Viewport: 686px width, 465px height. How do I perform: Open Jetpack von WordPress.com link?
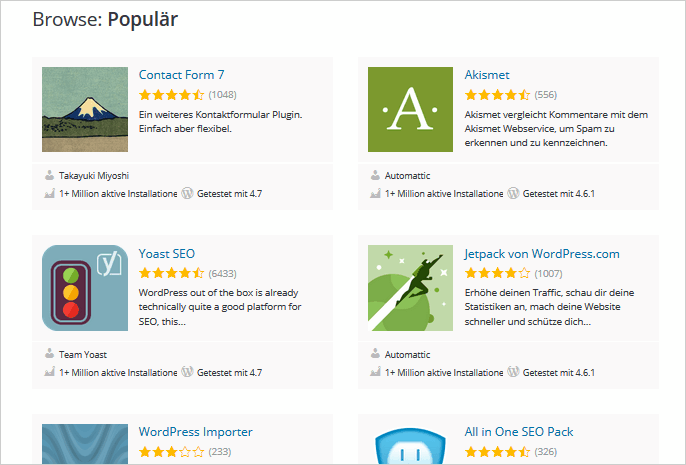point(542,254)
